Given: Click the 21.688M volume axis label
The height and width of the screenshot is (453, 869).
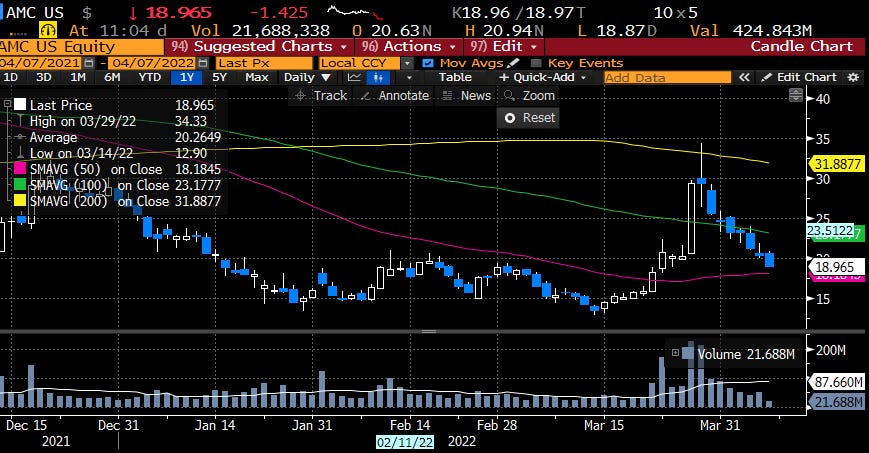Looking at the screenshot, I should (x=838, y=402).
